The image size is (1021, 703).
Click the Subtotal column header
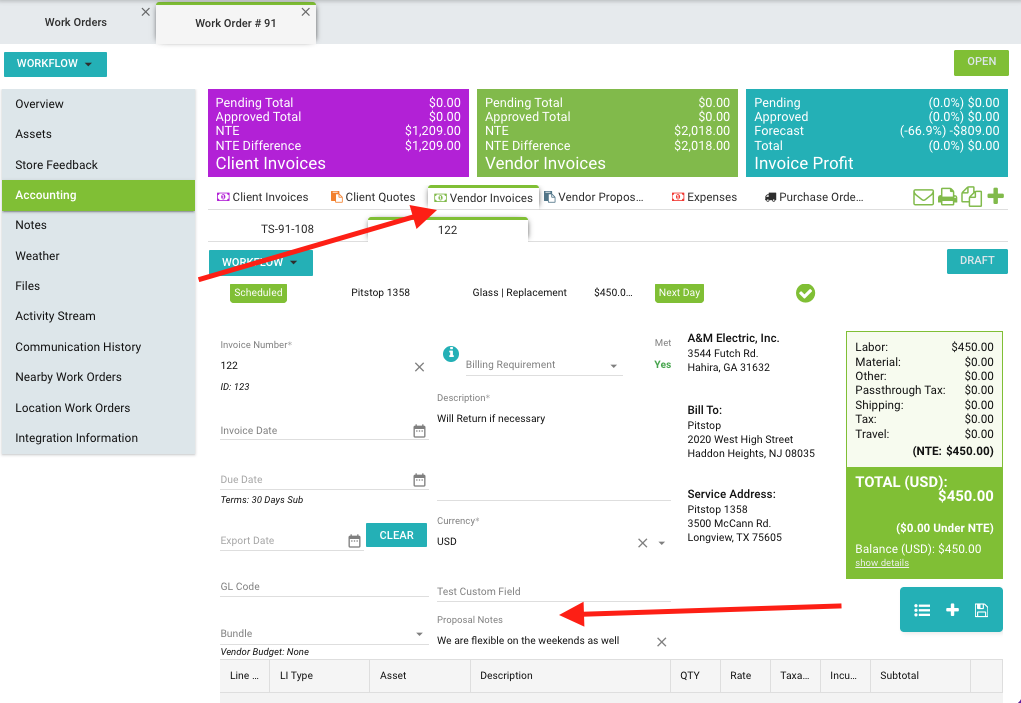(920, 676)
